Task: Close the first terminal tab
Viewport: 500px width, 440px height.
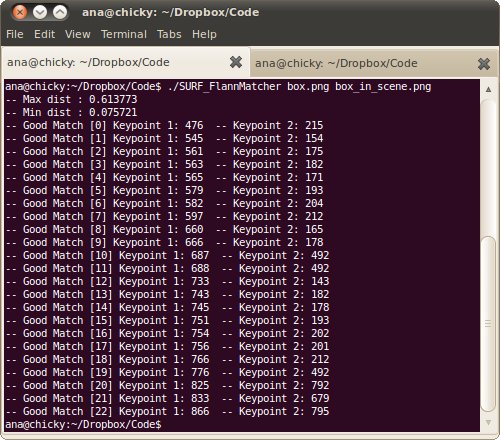Action: coord(236,62)
